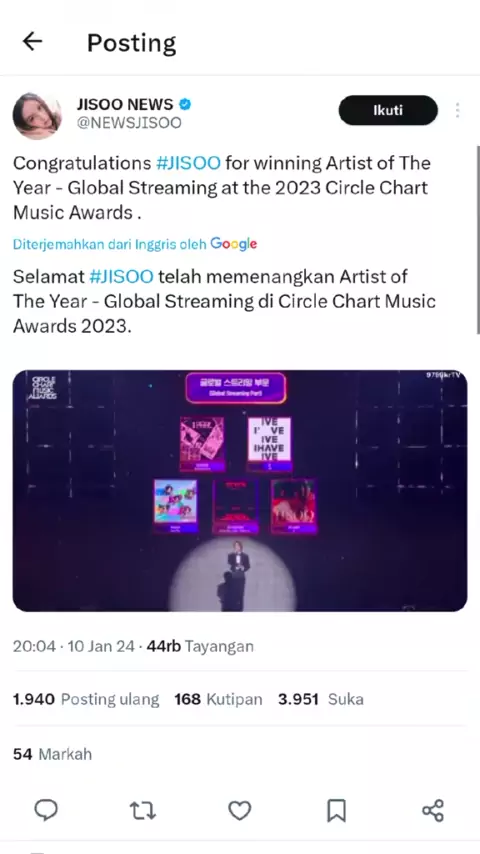
Task: Open the share icon options
Action: click(x=433, y=810)
